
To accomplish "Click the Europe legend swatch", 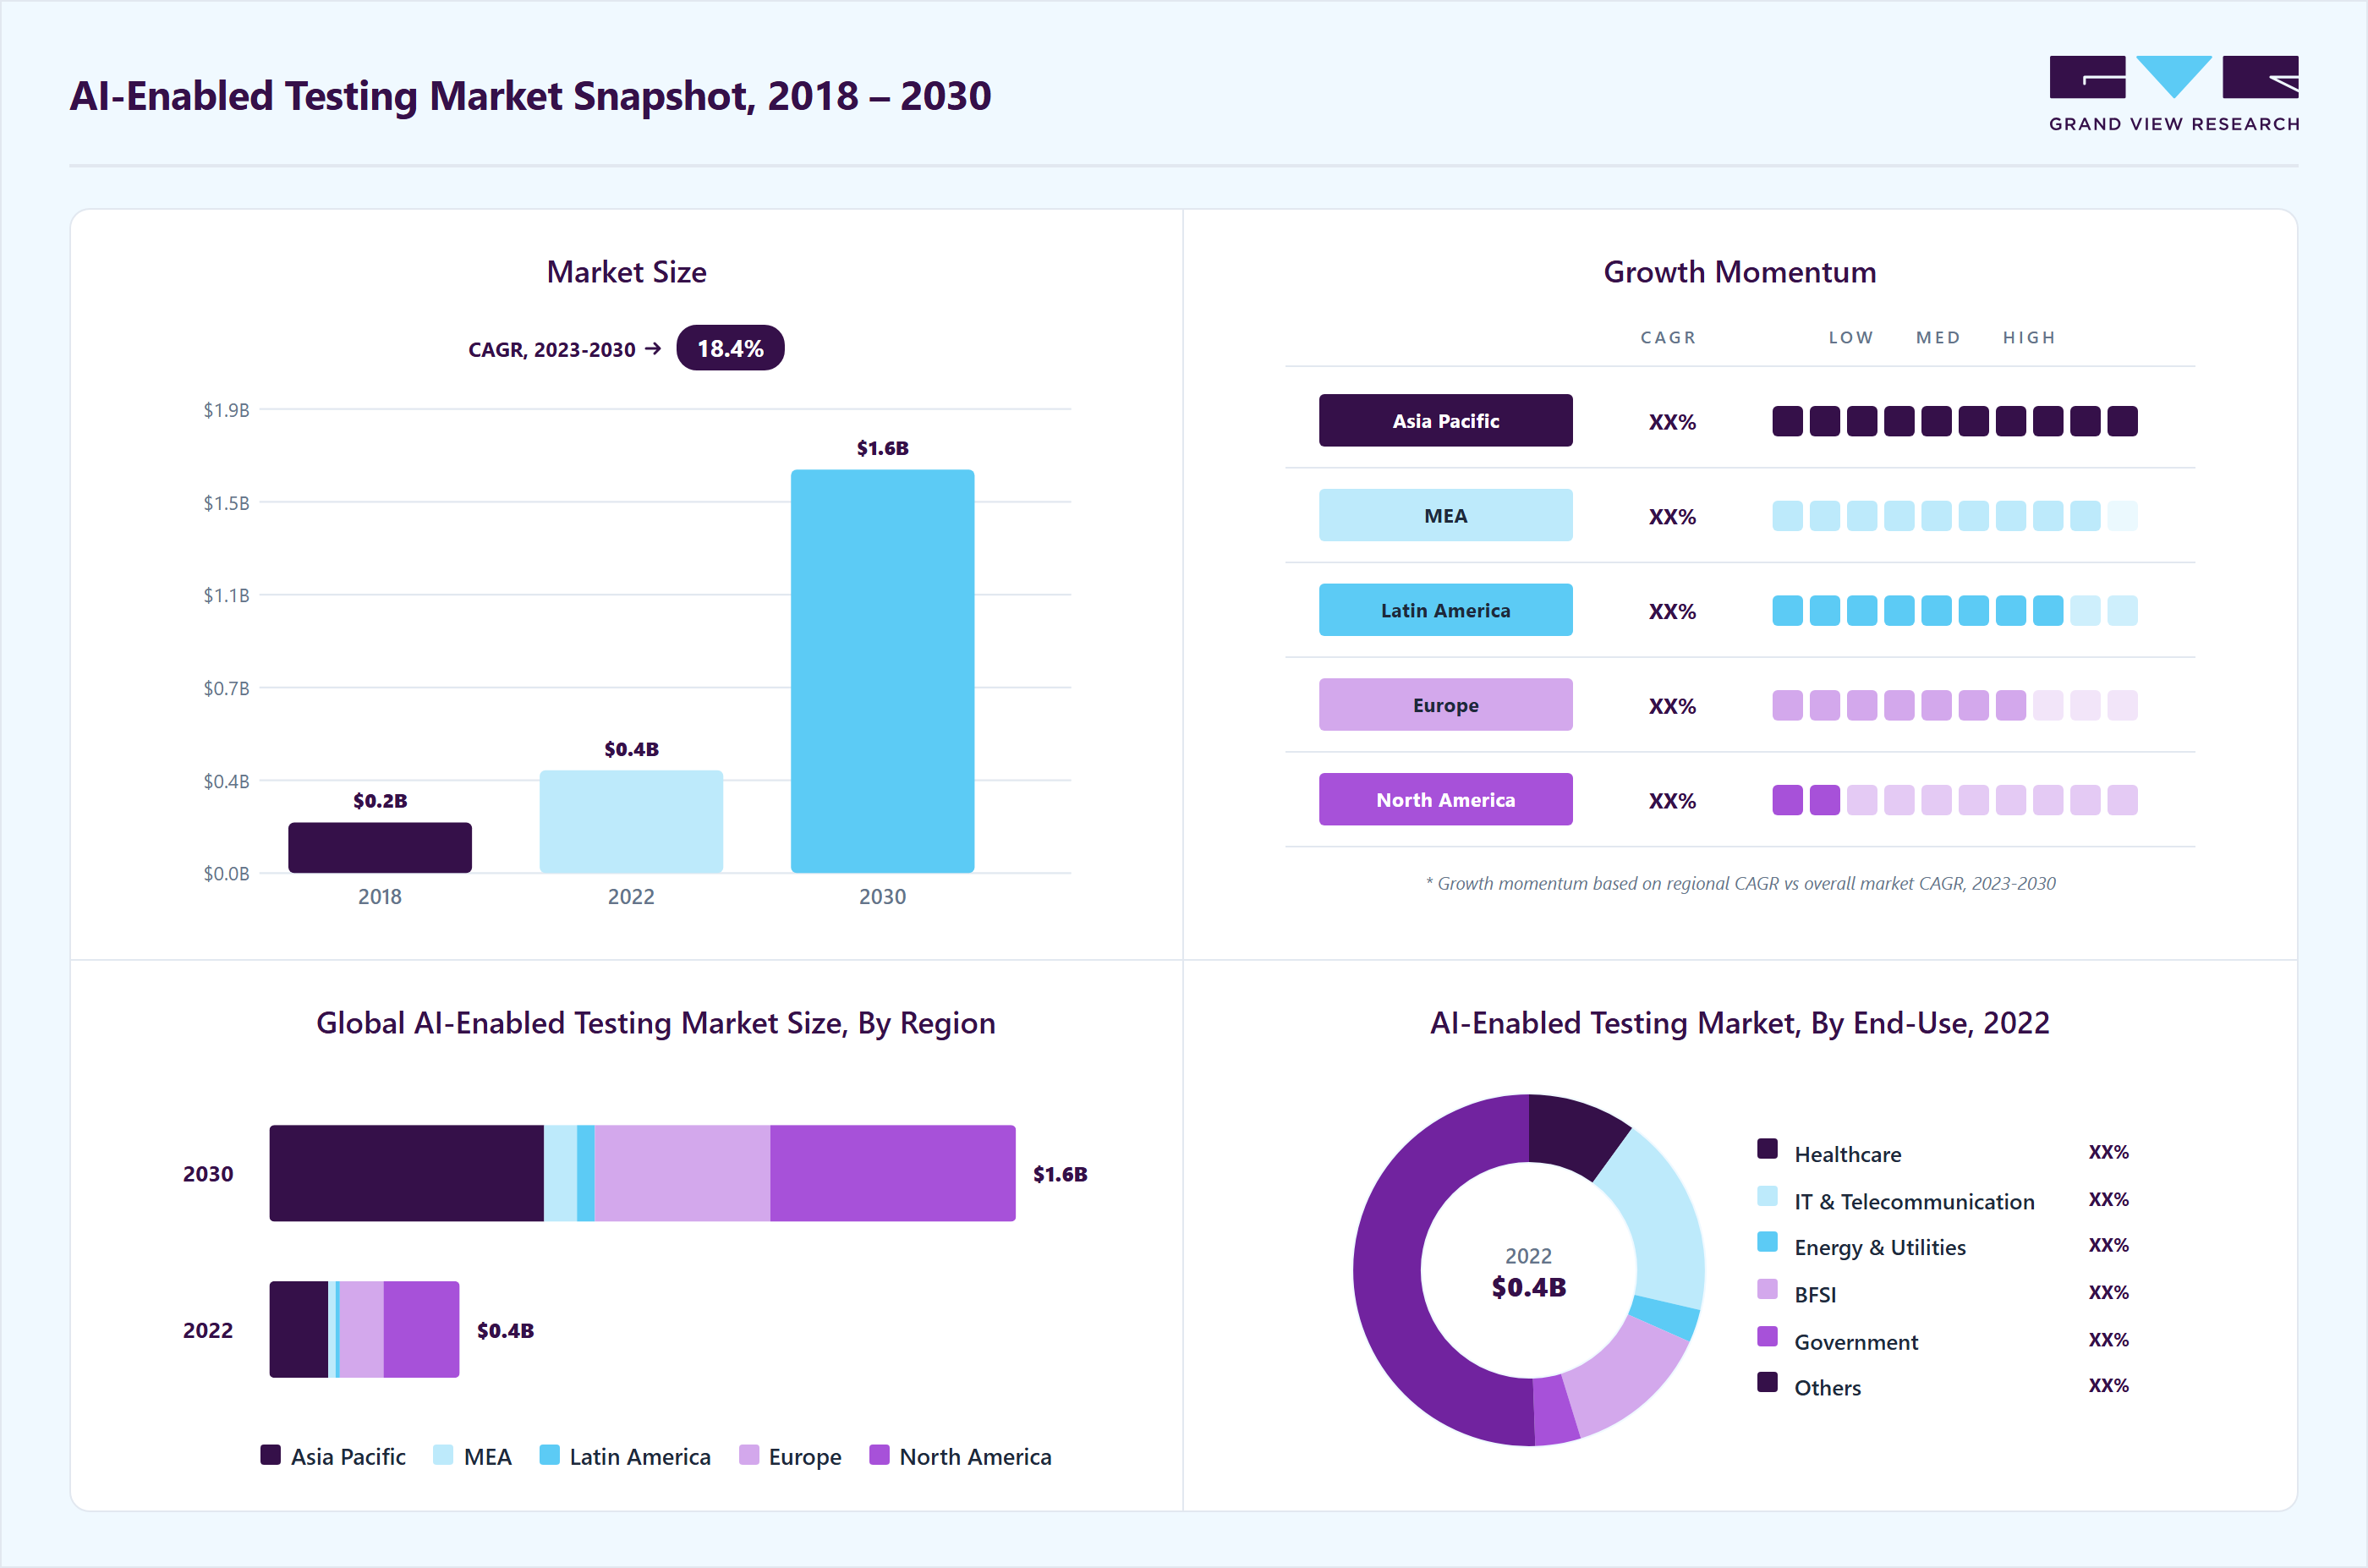I will (748, 1455).
